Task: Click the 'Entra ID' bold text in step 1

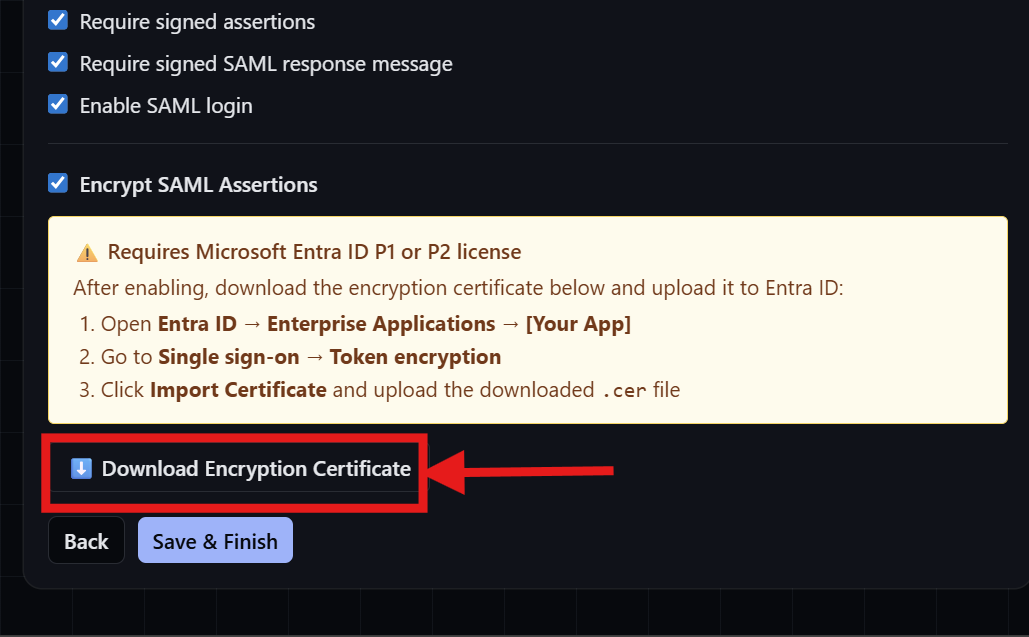Action: click(x=197, y=324)
